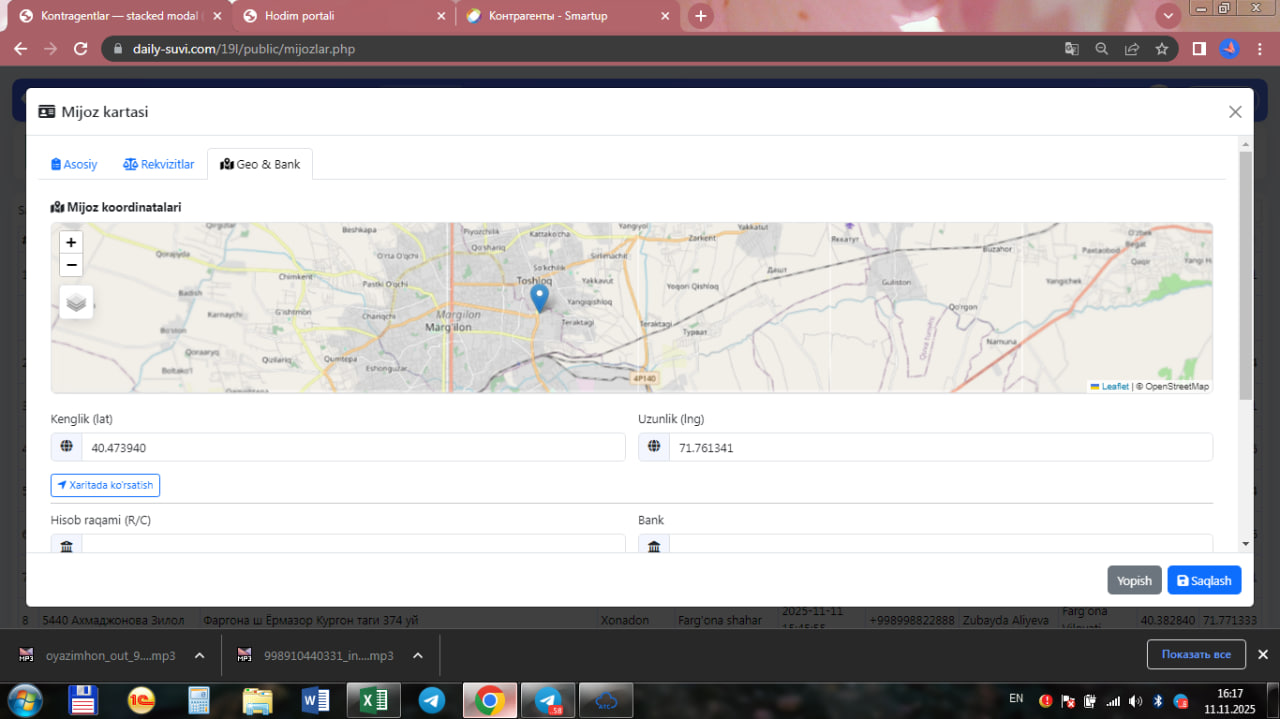Open the map layers control
Viewport: 1280px width, 719px height.
(76, 302)
